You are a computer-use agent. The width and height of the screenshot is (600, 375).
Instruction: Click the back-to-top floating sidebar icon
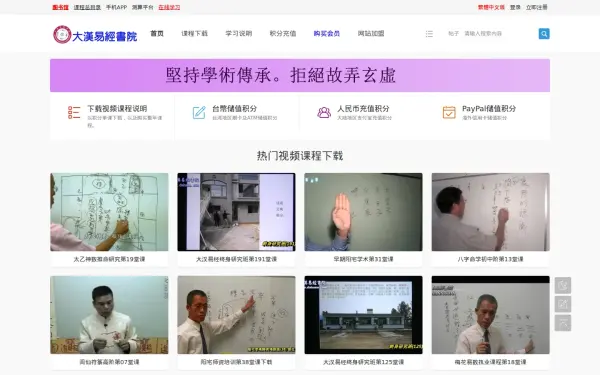(x=563, y=323)
